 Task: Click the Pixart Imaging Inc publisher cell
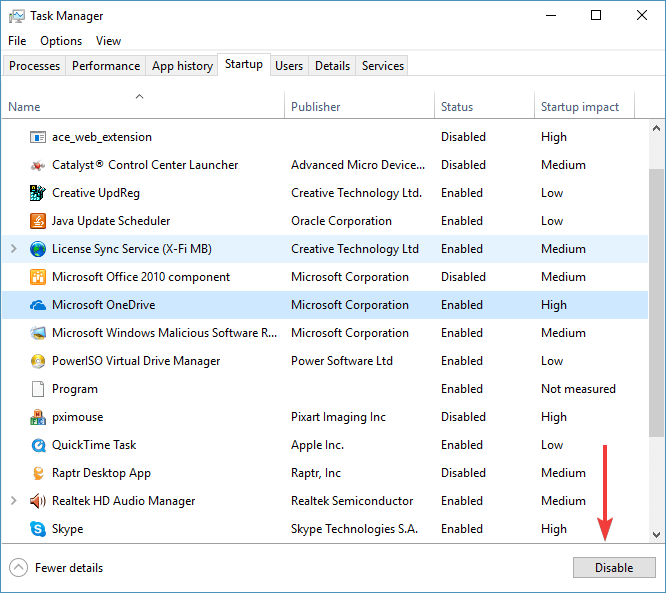[338, 417]
